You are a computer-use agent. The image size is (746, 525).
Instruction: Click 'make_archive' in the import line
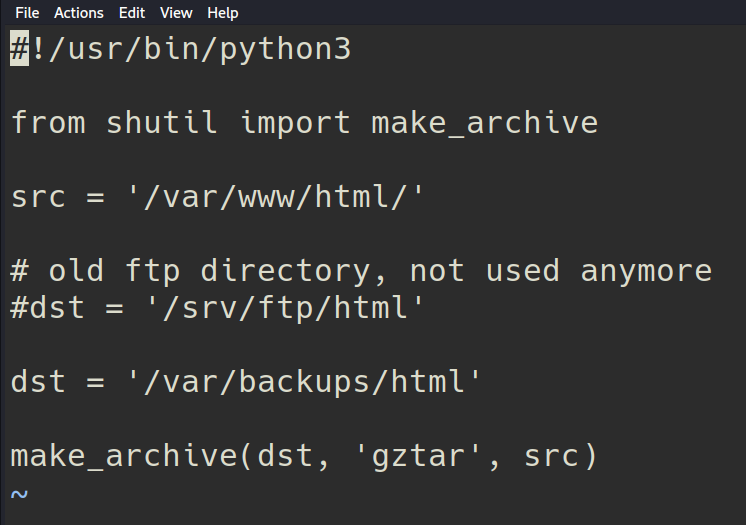click(x=484, y=123)
